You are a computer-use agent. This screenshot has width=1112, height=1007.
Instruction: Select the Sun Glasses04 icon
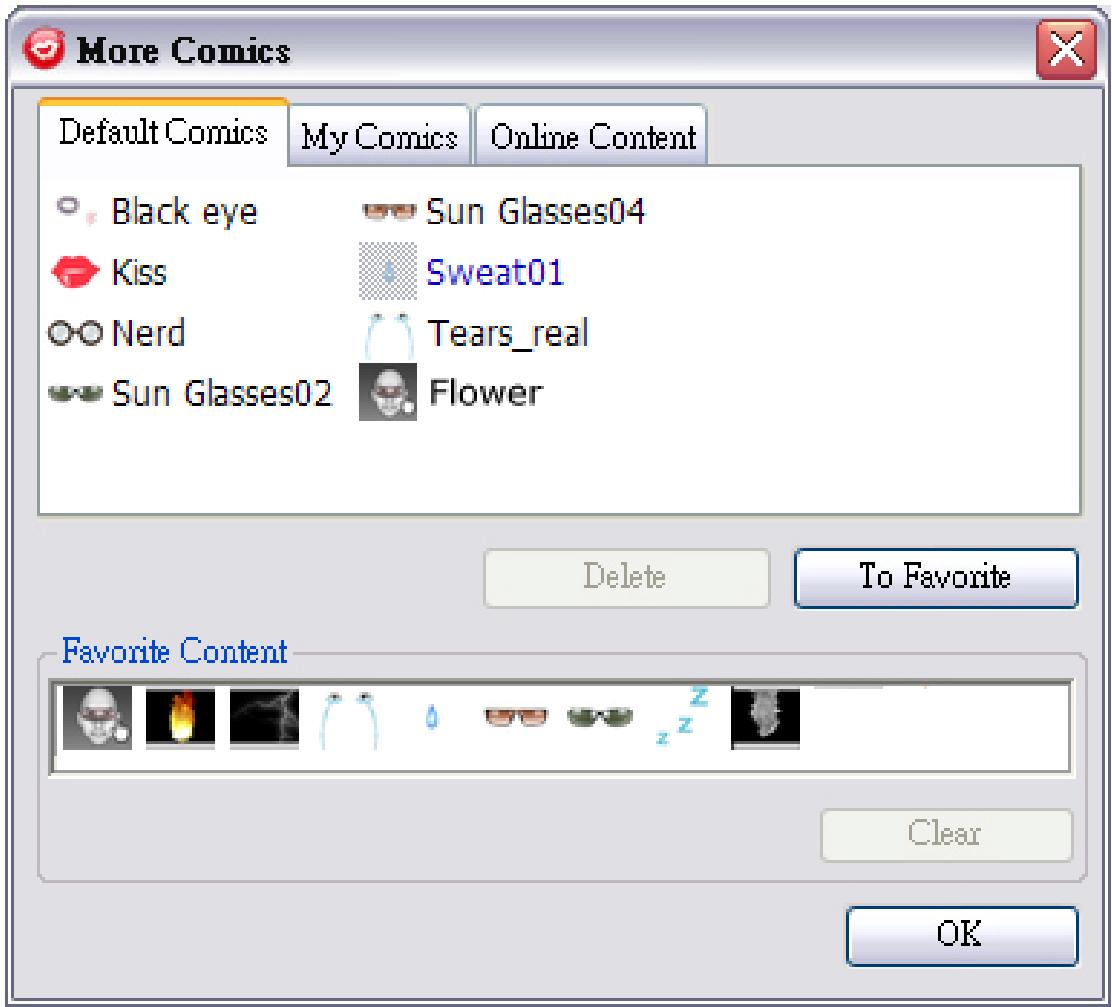click(x=388, y=211)
